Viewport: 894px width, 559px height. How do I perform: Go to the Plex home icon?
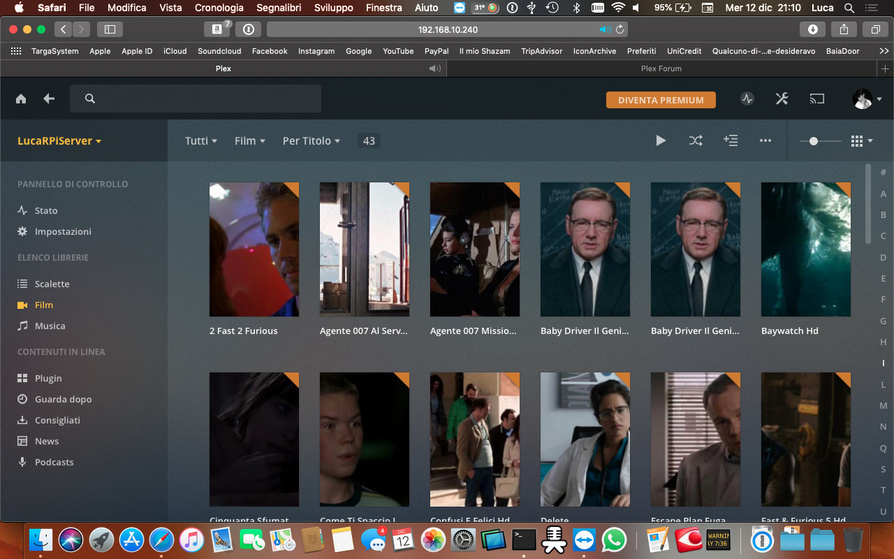point(21,99)
